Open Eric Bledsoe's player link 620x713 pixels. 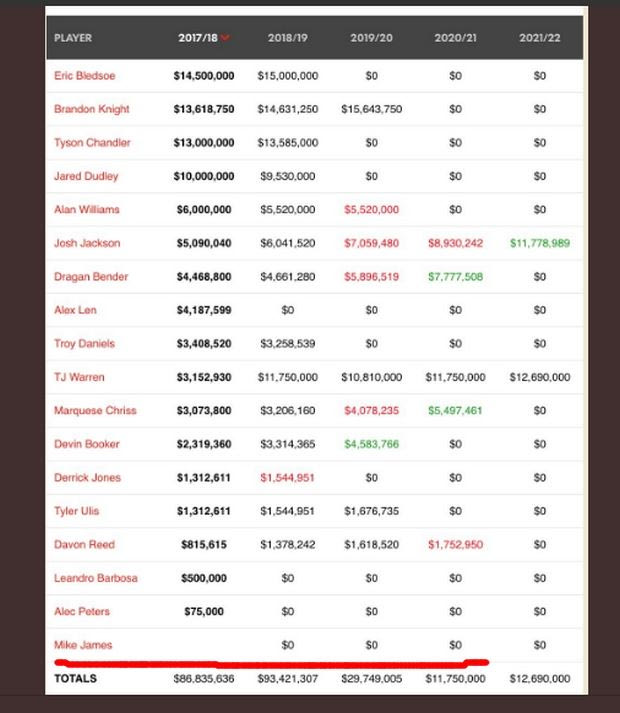point(85,75)
